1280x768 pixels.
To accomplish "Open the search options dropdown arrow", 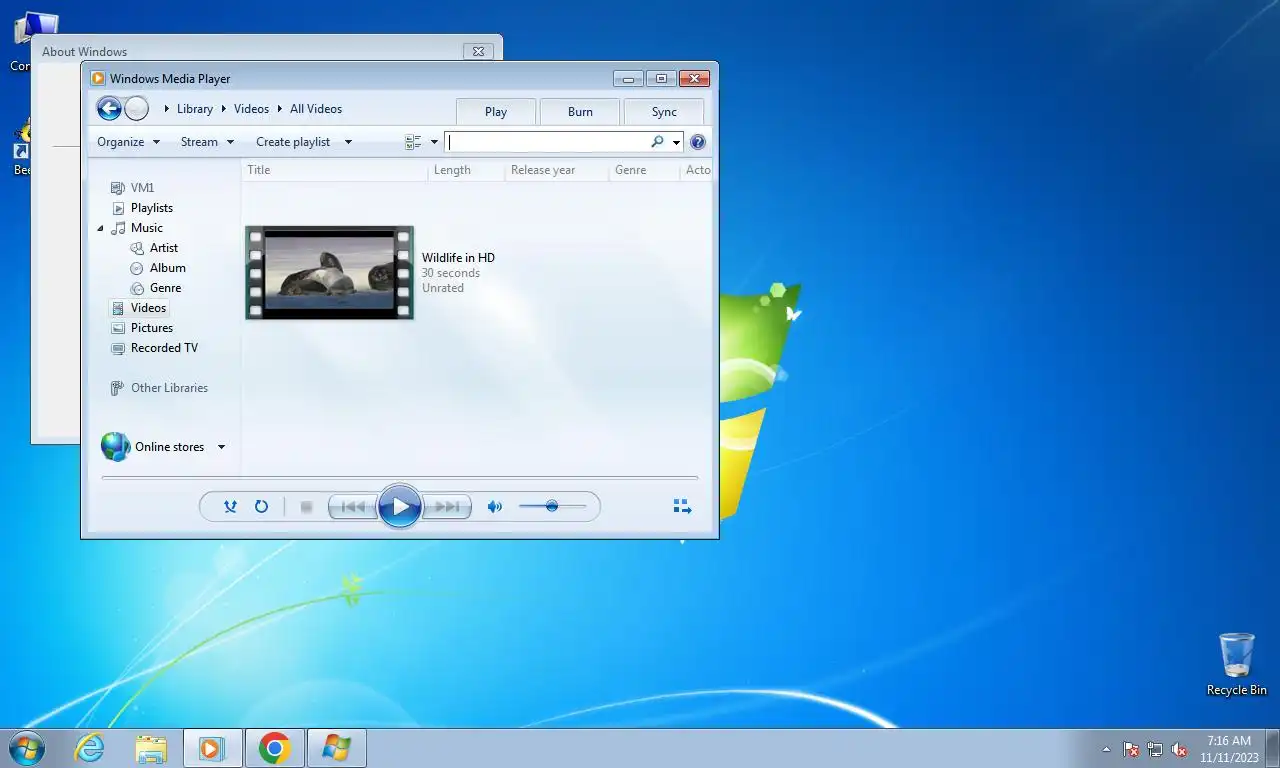I will coord(676,142).
